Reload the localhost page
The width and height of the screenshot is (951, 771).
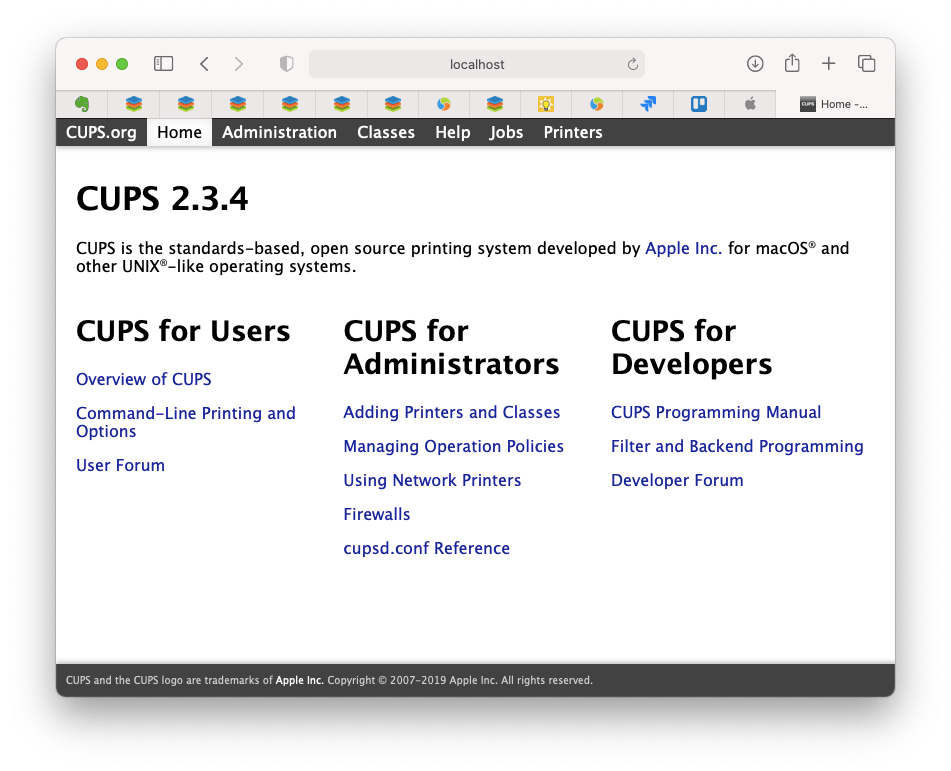point(632,63)
